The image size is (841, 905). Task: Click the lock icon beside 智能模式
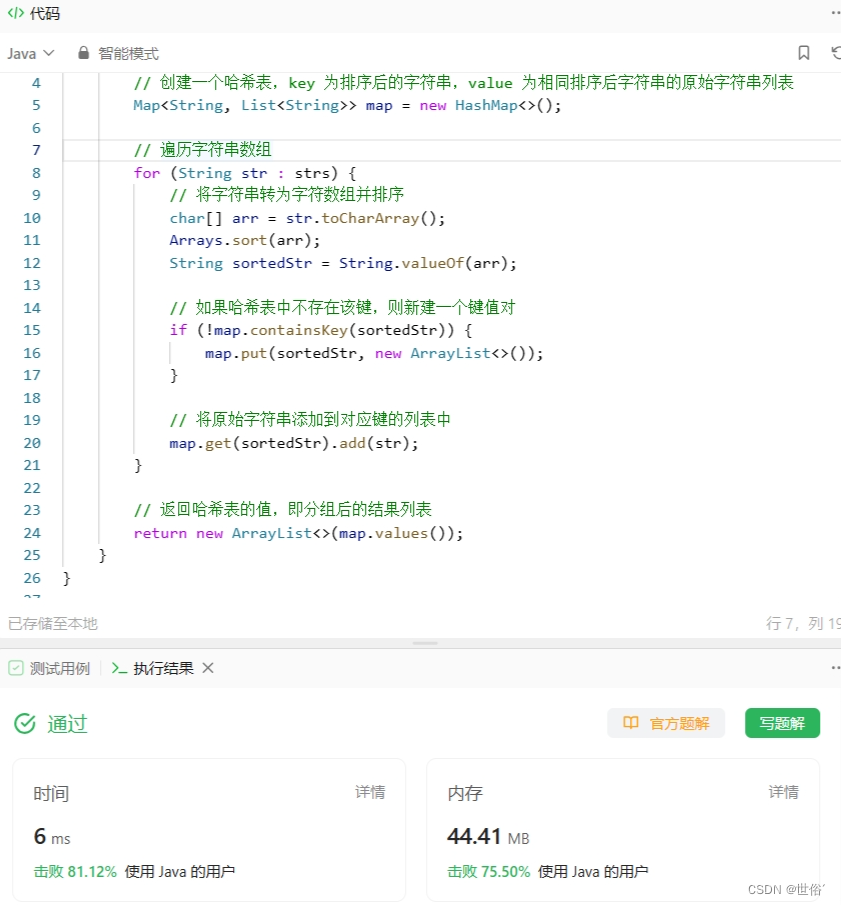83,53
